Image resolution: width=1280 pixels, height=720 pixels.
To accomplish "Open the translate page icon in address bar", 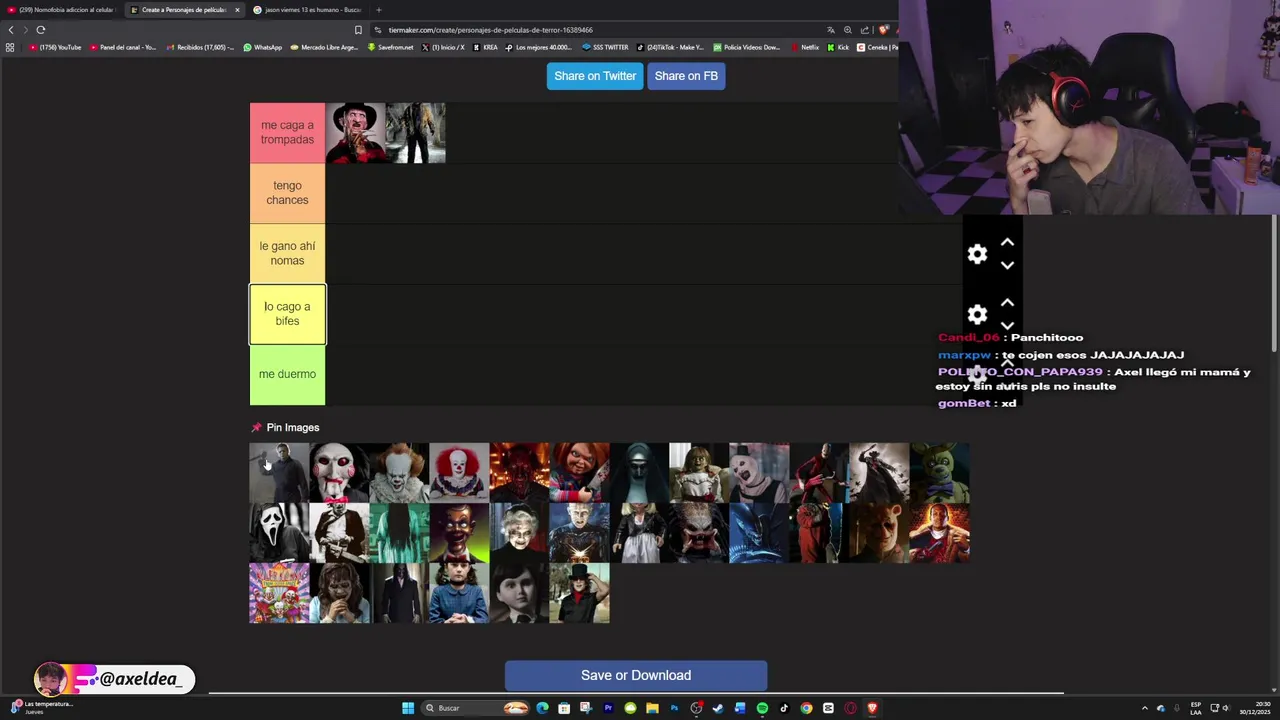I will pyautogui.click(x=830, y=30).
